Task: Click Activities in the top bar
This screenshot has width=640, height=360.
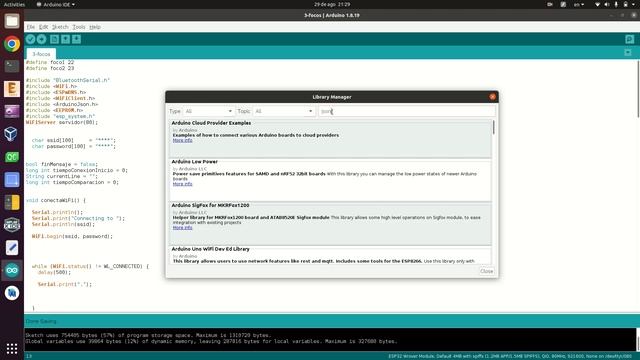Action: [x=14, y=4]
